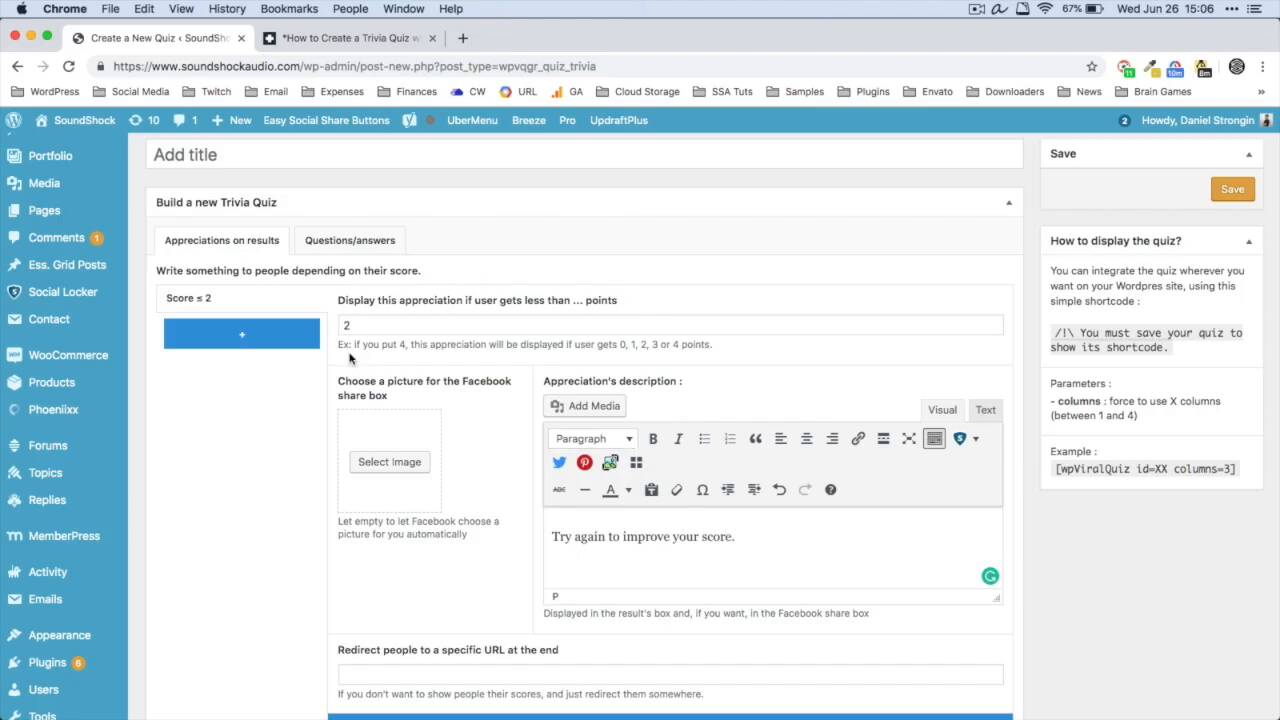The width and height of the screenshot is (1280, 720).
Task: Apply blockquote formatting
Action: (755, 439)
